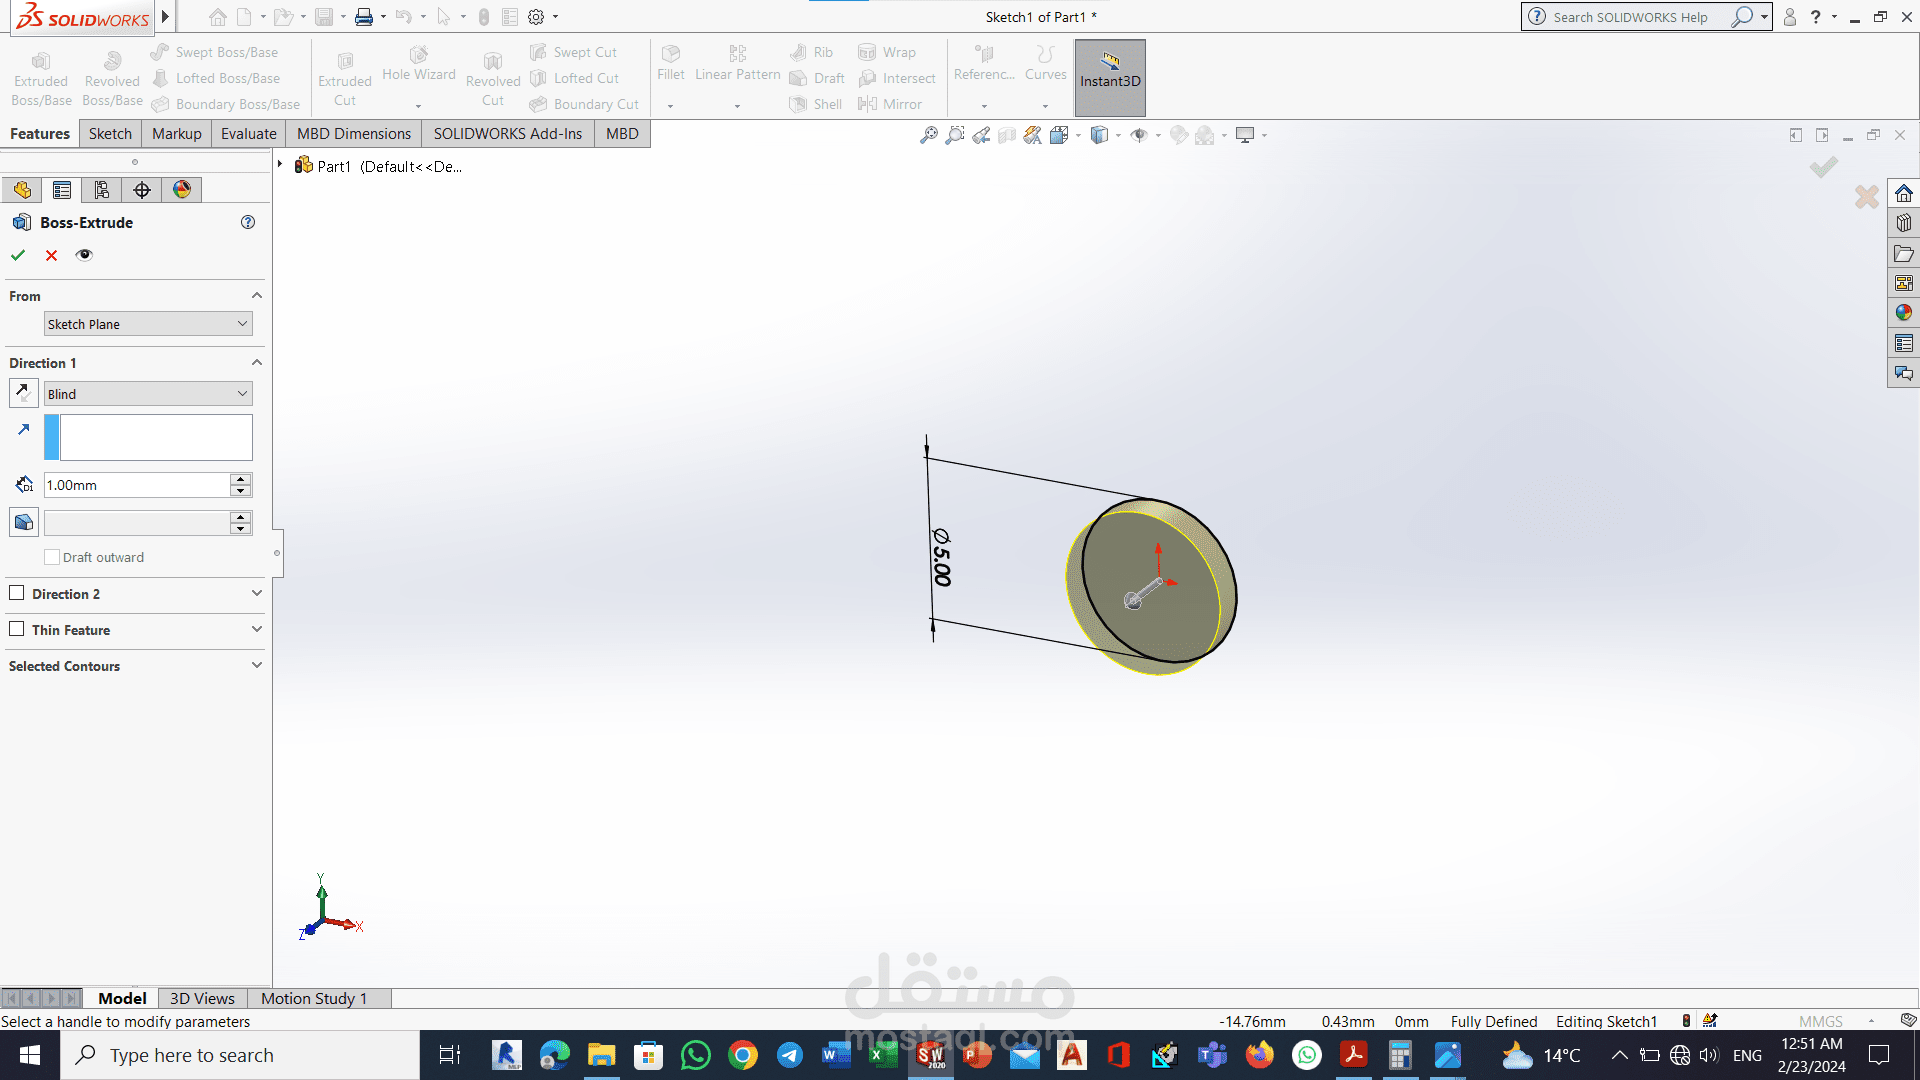This screenshot has height=1080, width=1920.
Task: Toggle the Draft On/Off icon button
Action: (x=23, y=522)
